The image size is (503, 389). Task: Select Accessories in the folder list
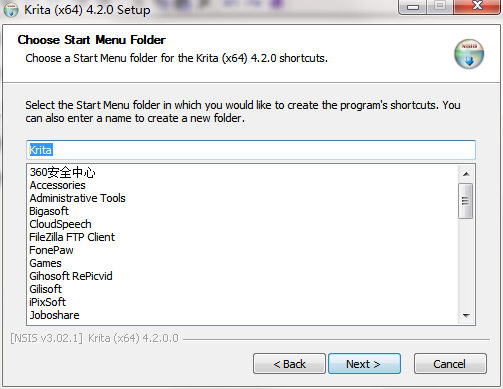(57, 185)
